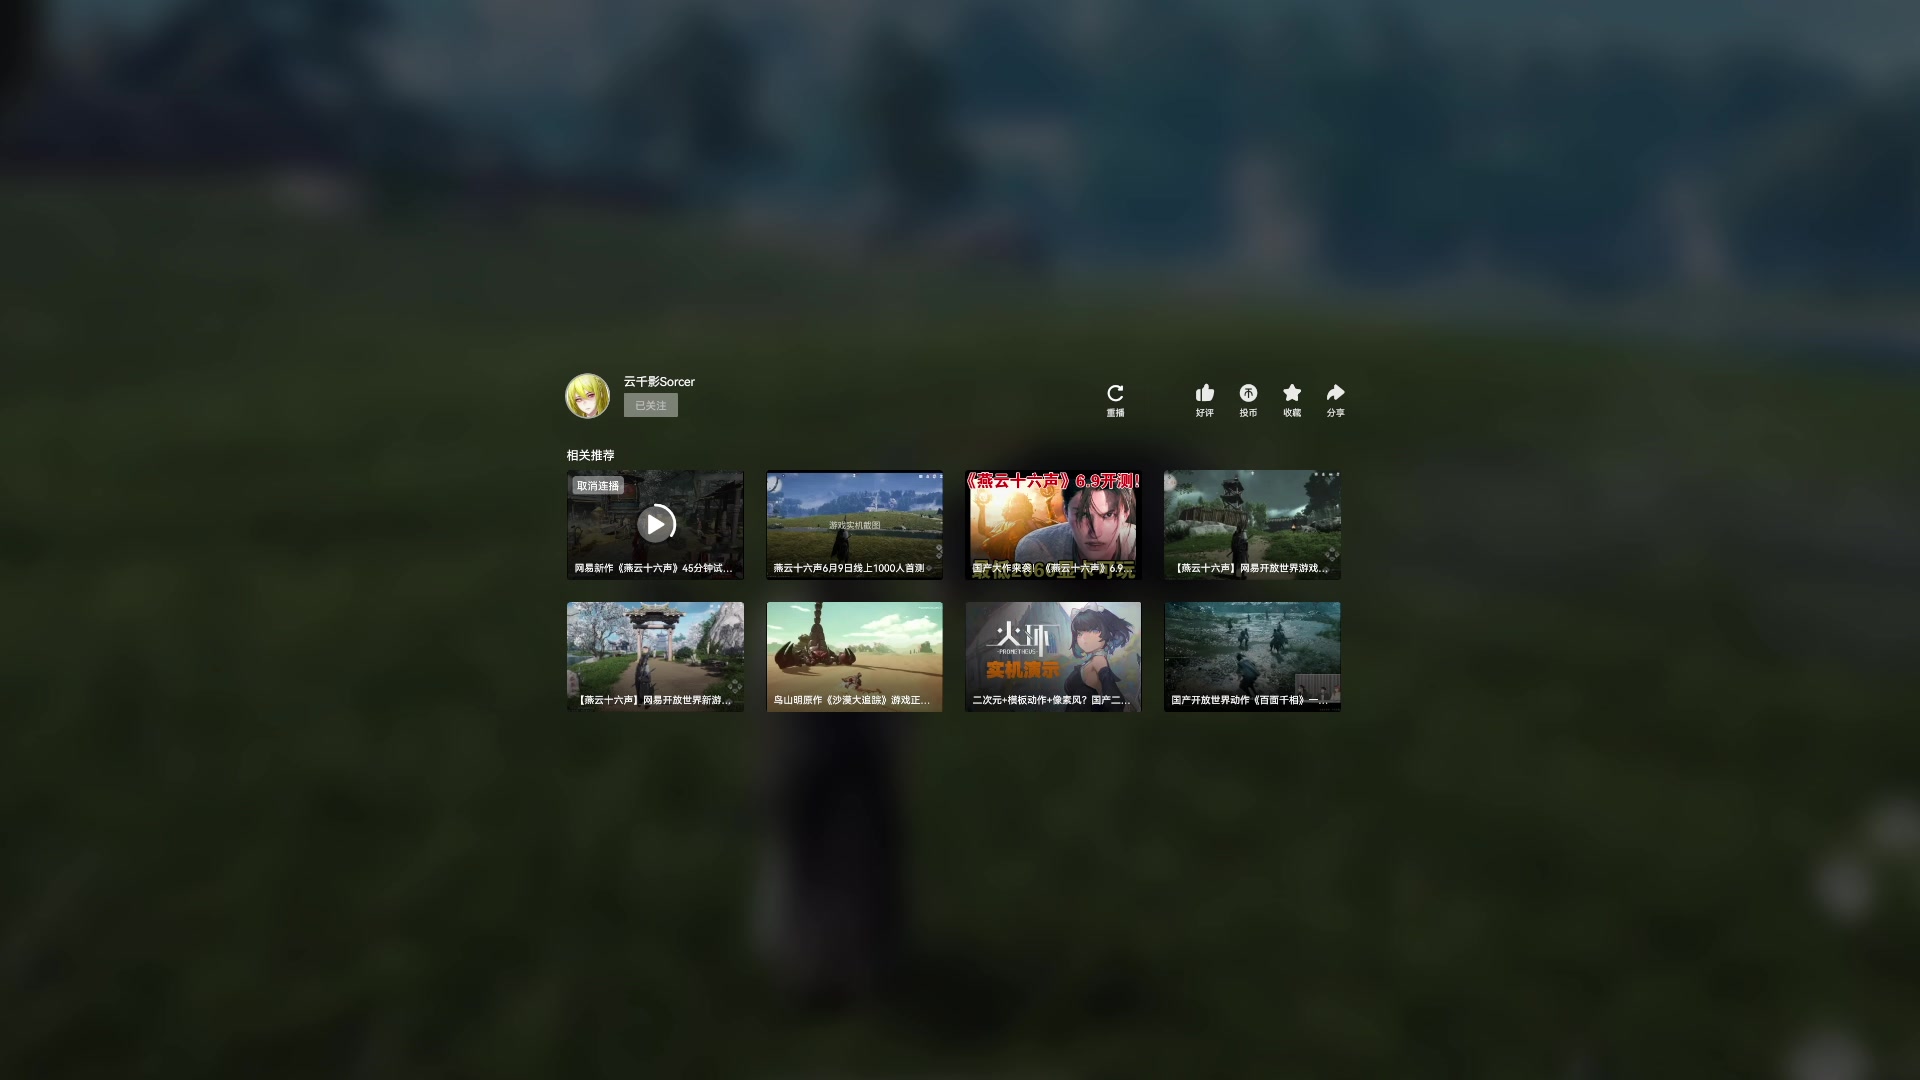Open 【燕云十六声】网易开放世界游戏 video thumbnail

coord(1251,524)
